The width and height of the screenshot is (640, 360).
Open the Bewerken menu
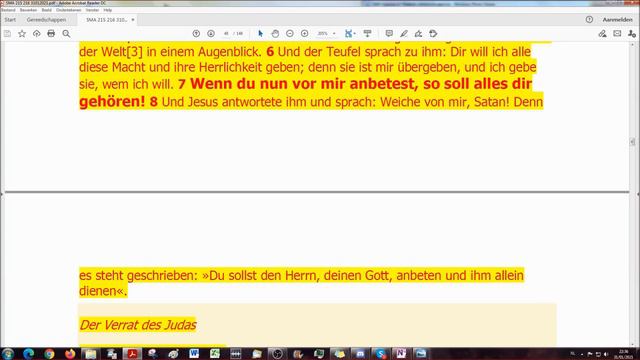pyautogui.click(x=28, y=10)
